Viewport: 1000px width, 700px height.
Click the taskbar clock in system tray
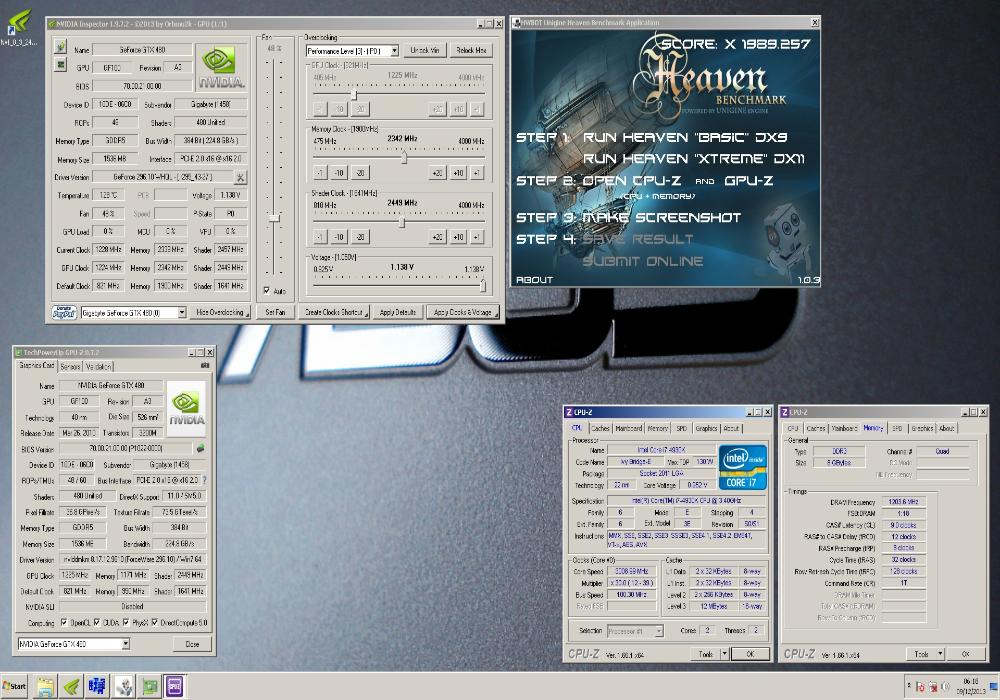[970, 687]
